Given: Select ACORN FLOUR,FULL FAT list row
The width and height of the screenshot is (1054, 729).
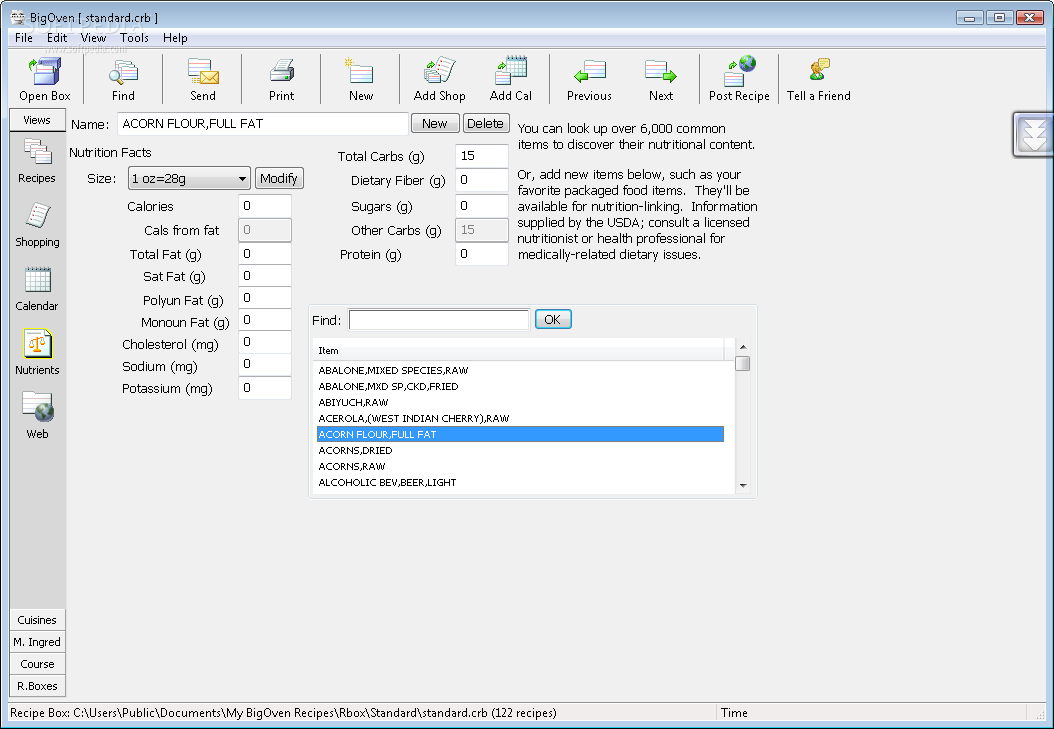Looking at the screenshot, I should 520,434.
